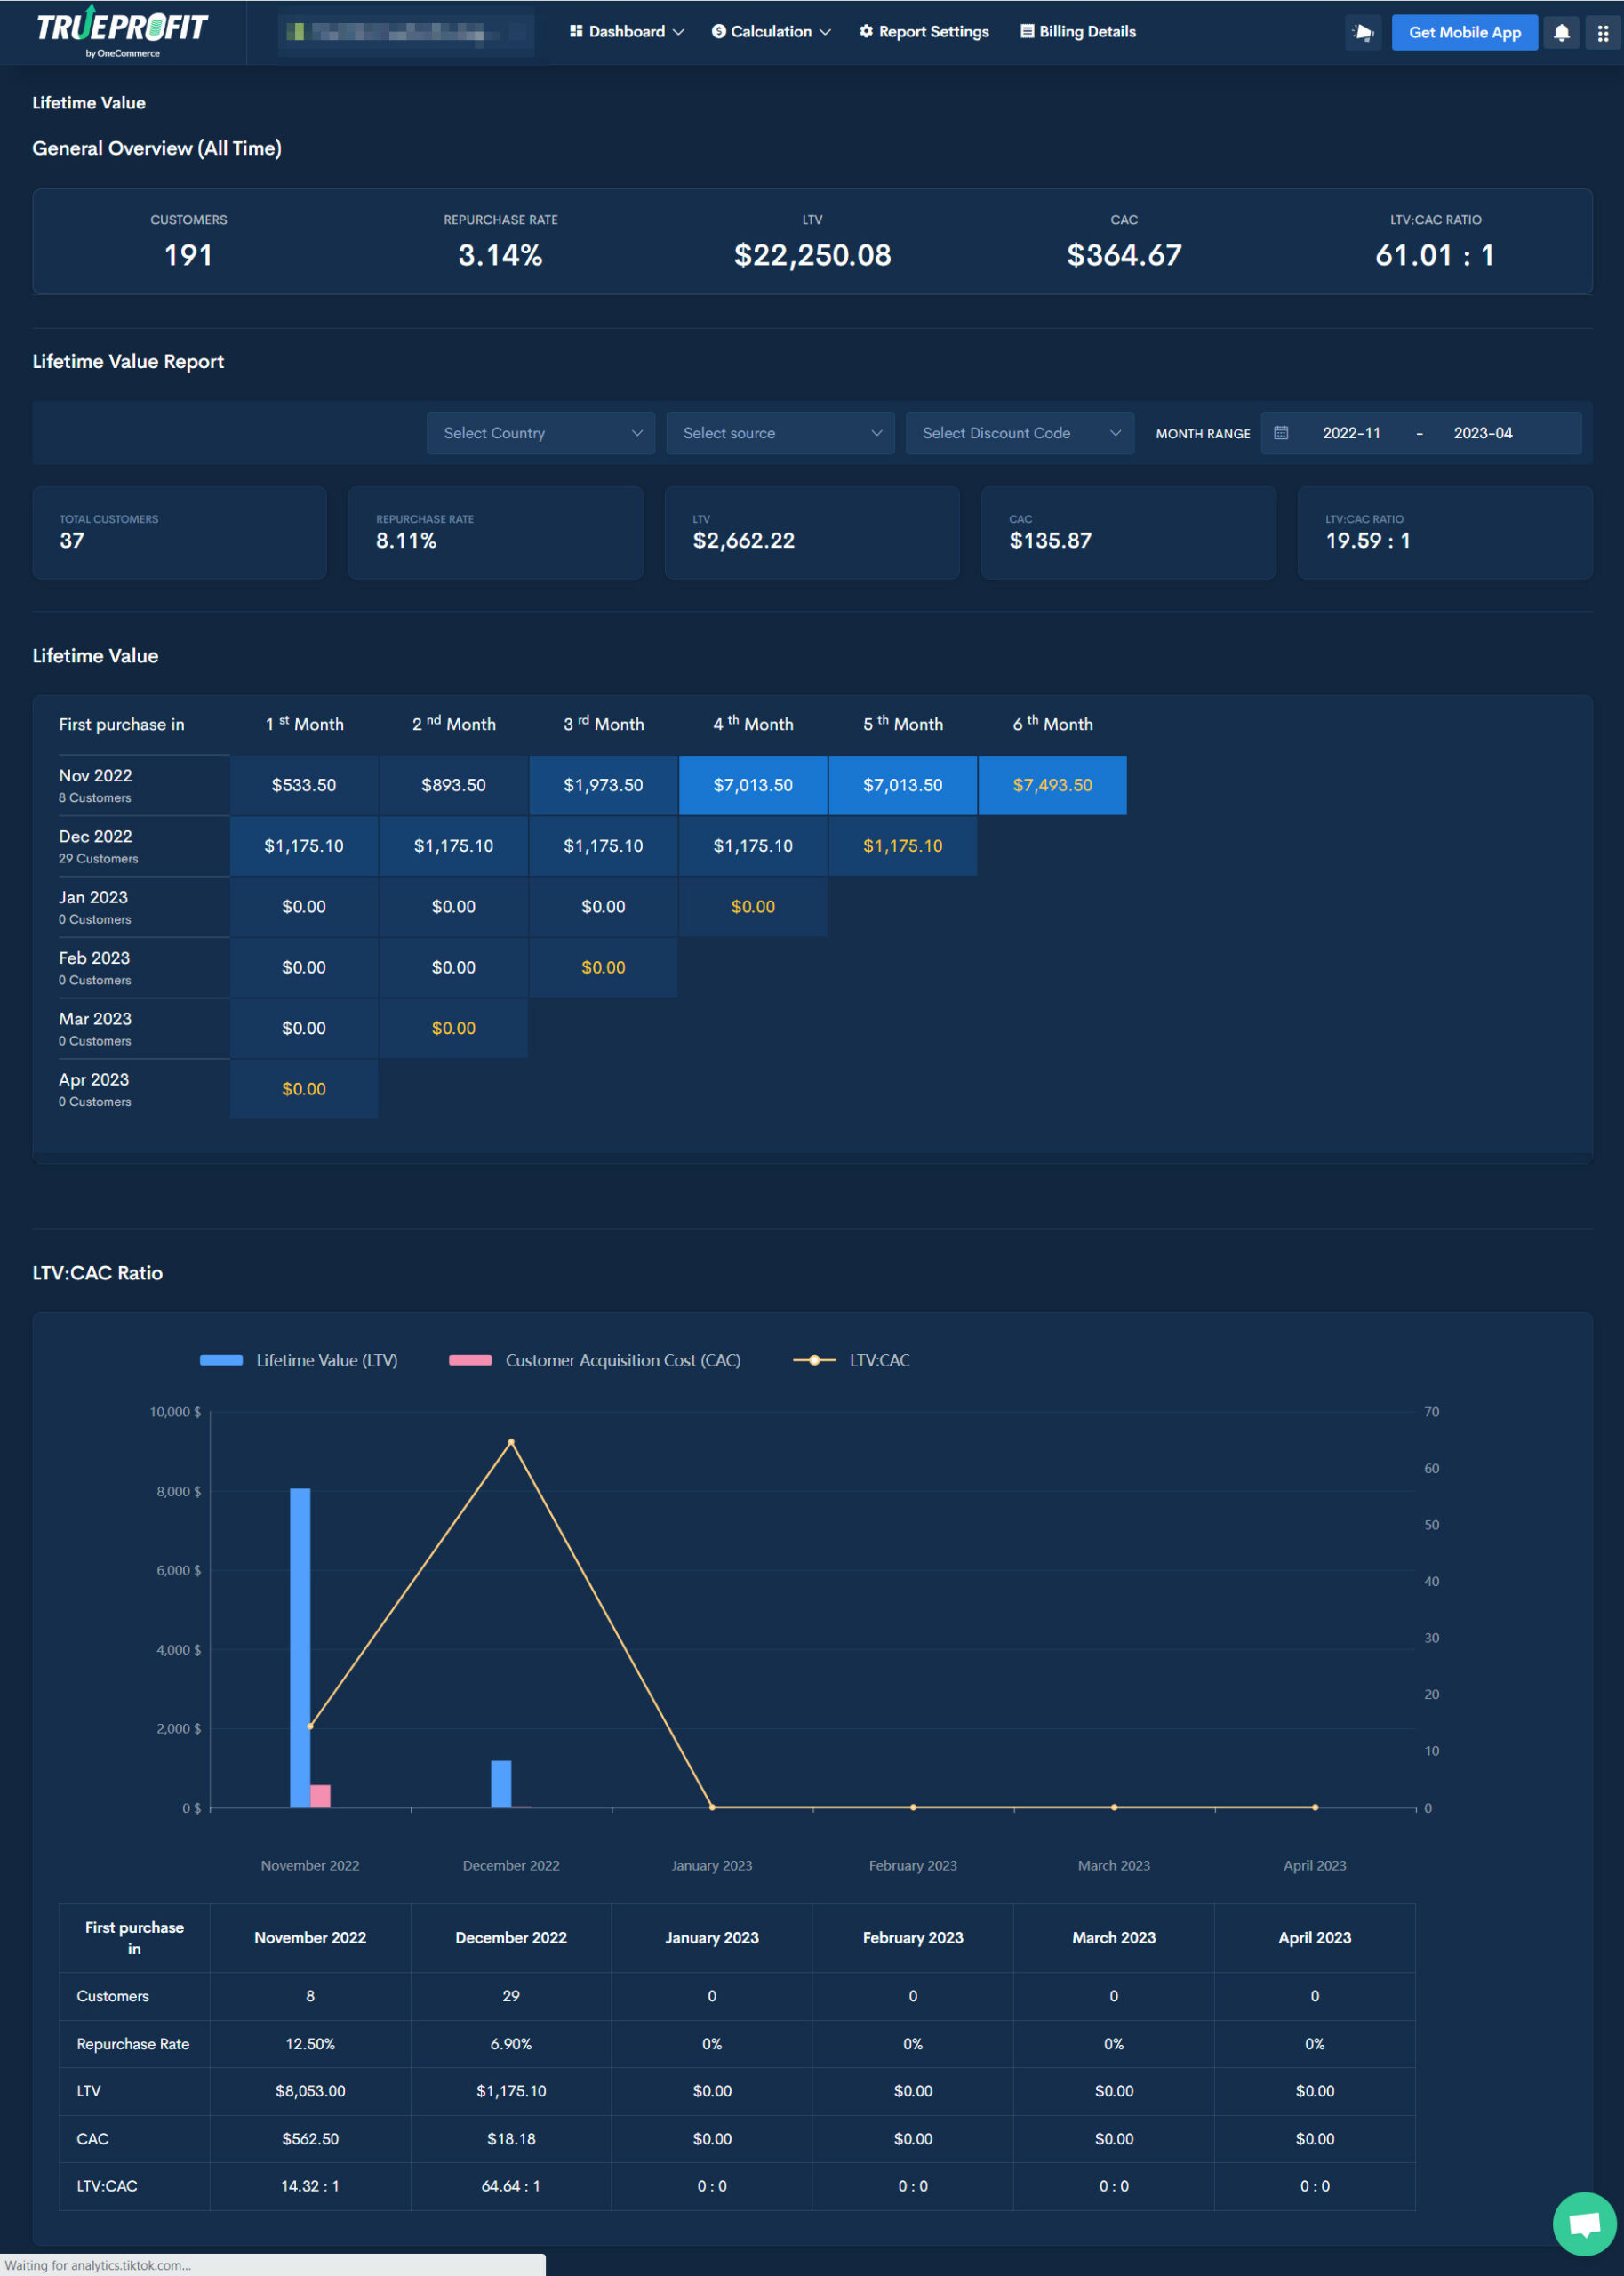Viewport: 1624px width, 2276px height.
Task: Click the Get Mobile App button
Action: click(x=1464, y=32)
